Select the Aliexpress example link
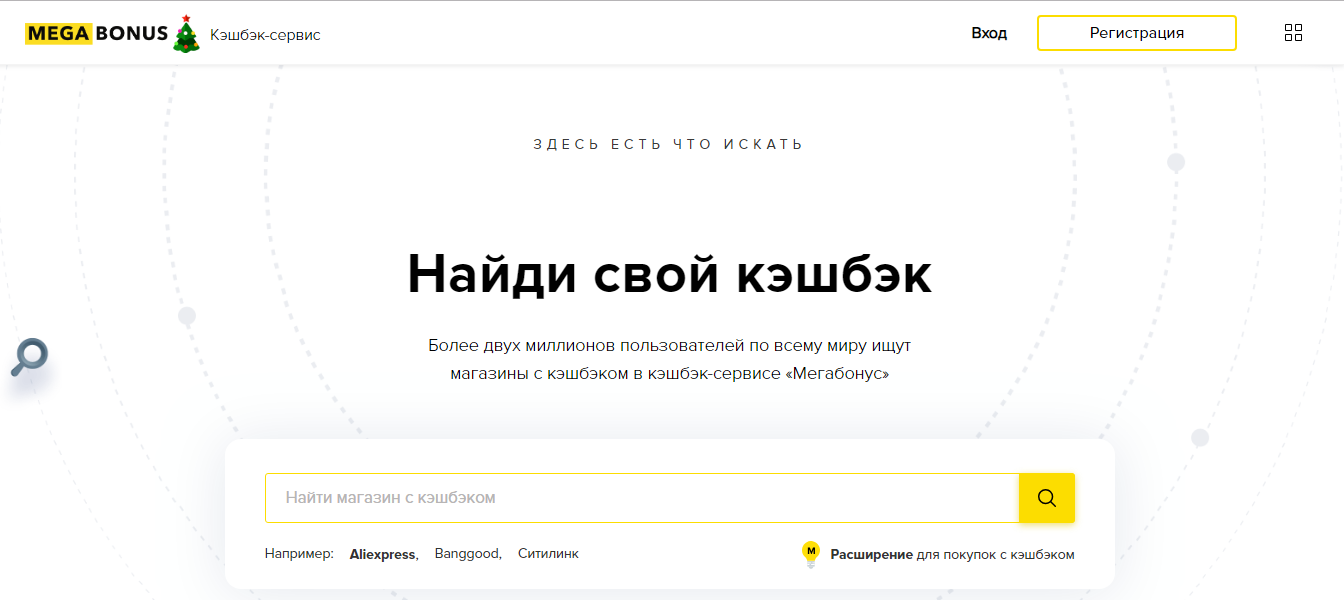The image size is (1344, 600). pyautogui.click(x=383, y=554)
